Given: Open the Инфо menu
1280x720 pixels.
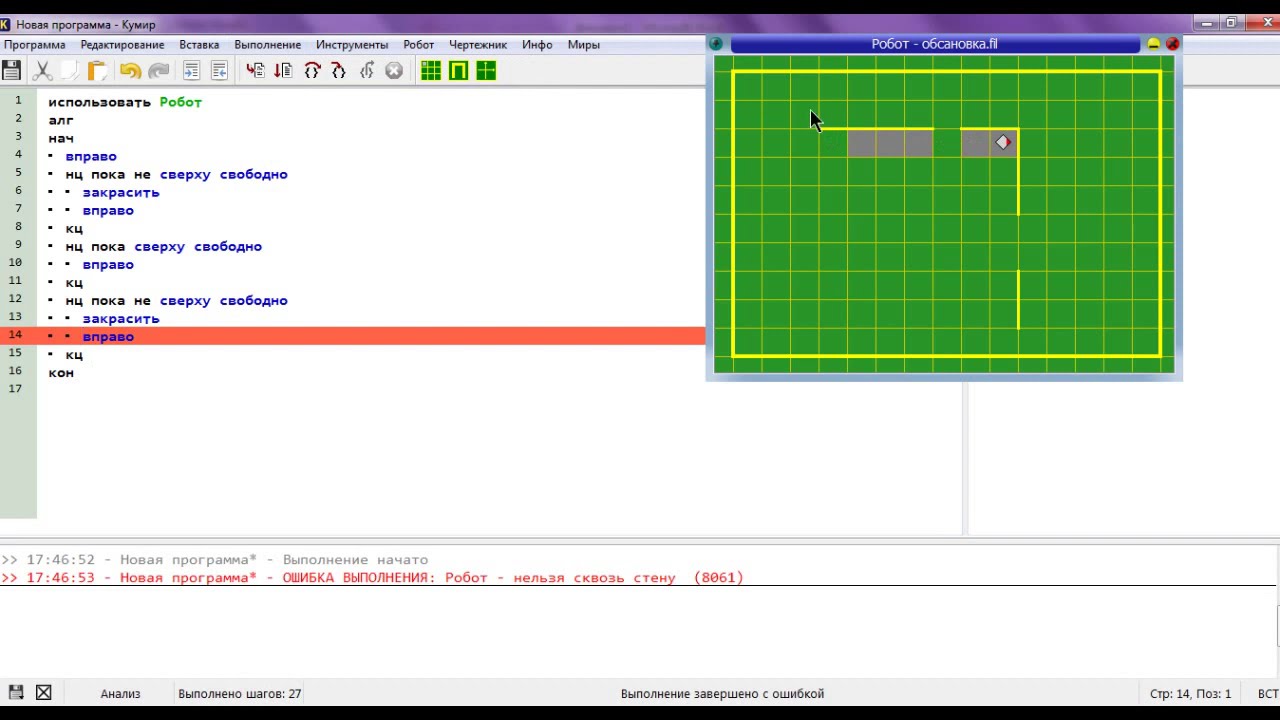Looking at the screenshot, I should (x=537, y=44).
